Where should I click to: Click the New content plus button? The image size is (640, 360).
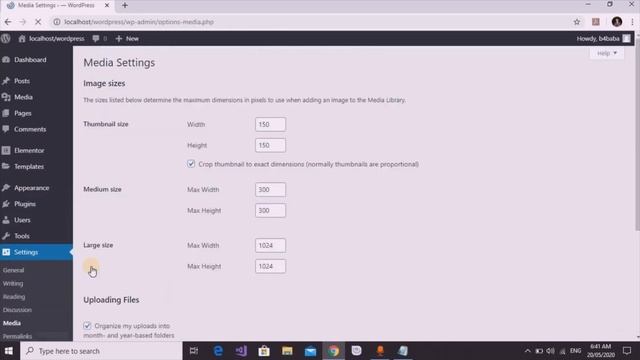[127, 38]
